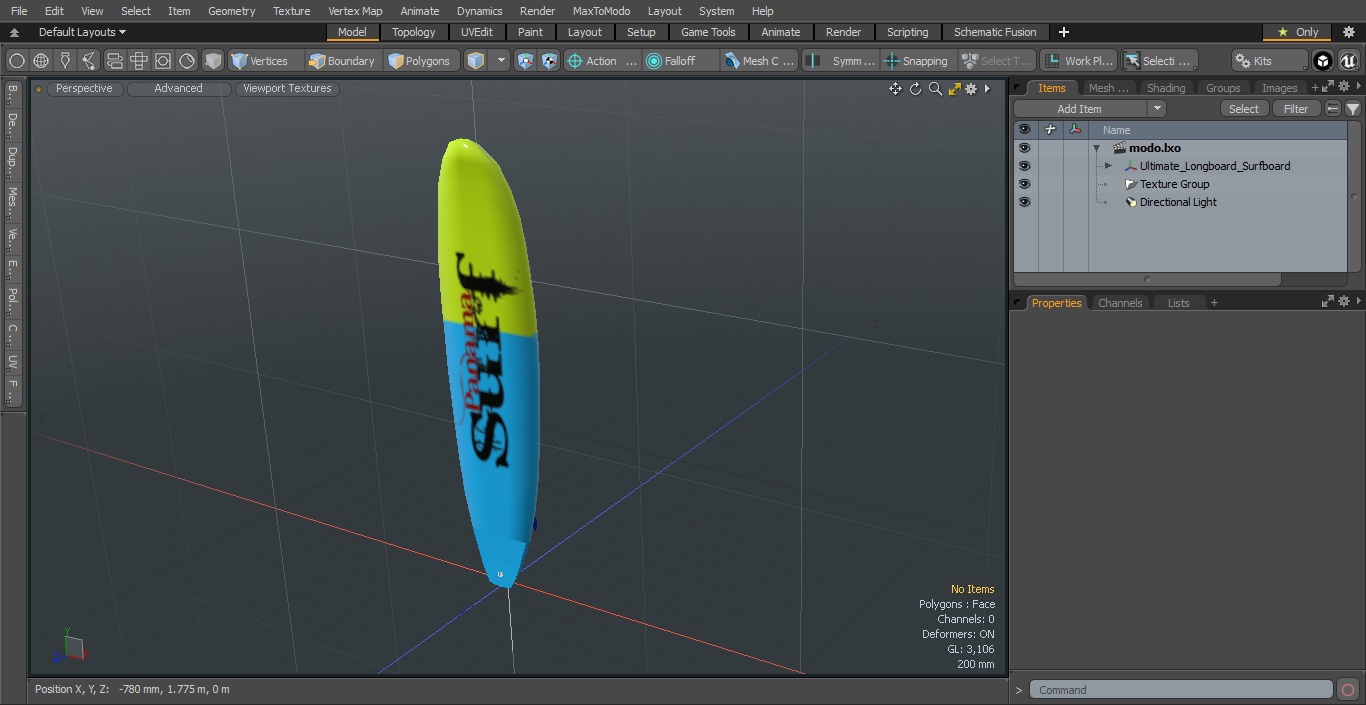
Task: Switch to the Channels tab
Action: [x=1120, y=303]
